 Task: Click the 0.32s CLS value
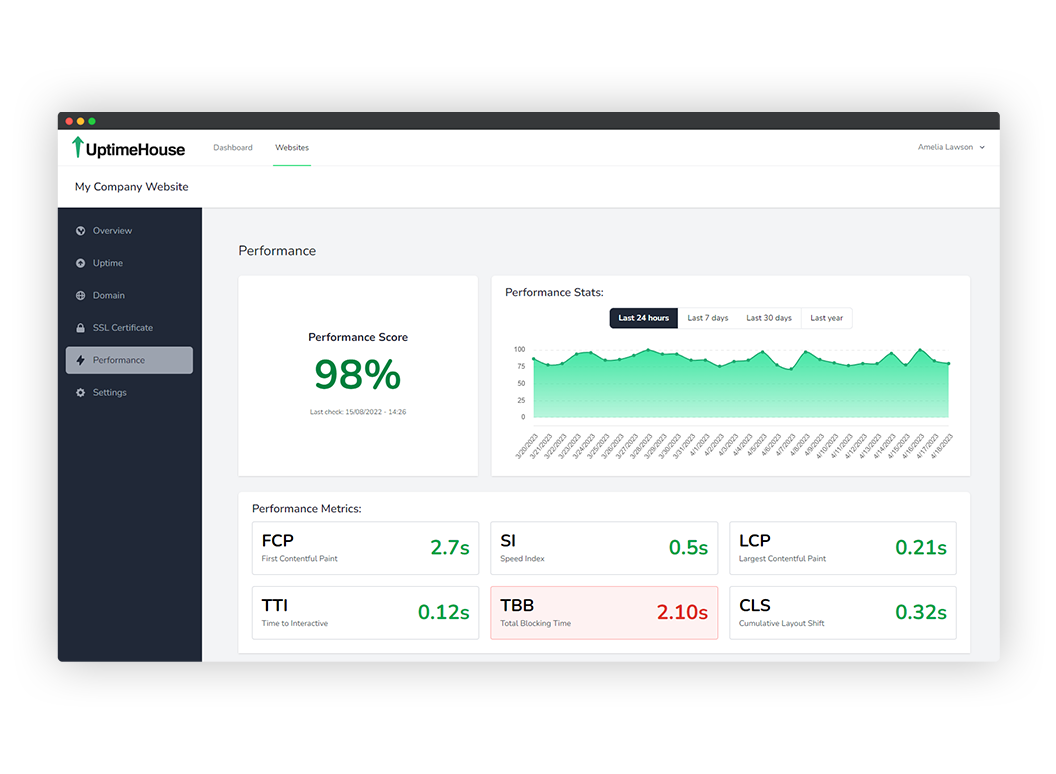tap(921, 612)
